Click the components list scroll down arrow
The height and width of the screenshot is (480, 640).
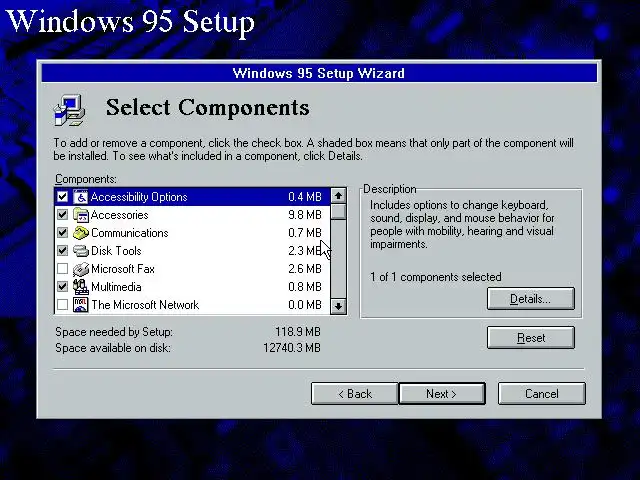pyautogui.click(x=338, y=306)
